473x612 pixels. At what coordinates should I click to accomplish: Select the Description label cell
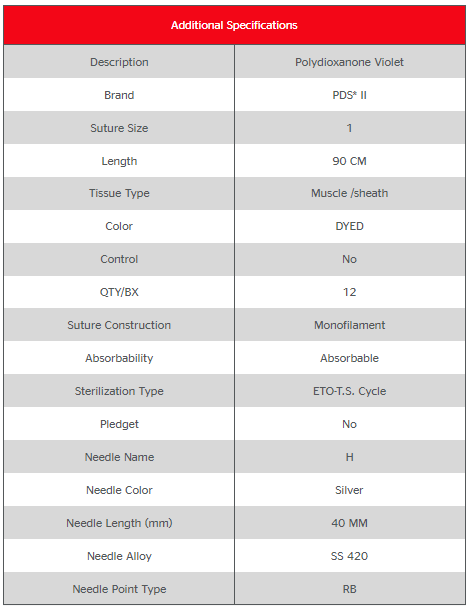(x=119, y=62)
